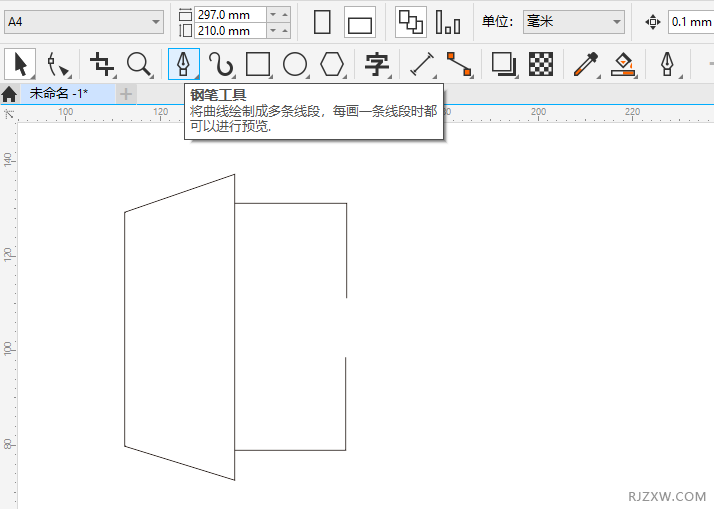Select the Shape node editing tool

[x=58, y=64]
